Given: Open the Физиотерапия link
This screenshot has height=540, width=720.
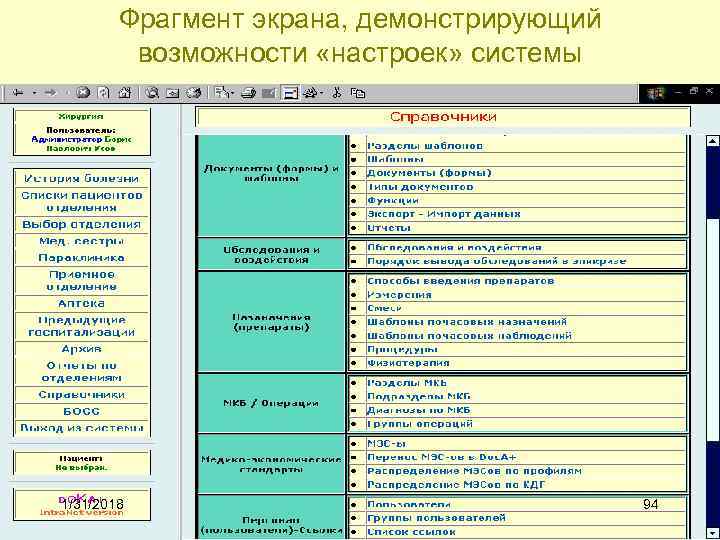Looking at the screenshot, I should pyautogui.click(x=408, y=363).
